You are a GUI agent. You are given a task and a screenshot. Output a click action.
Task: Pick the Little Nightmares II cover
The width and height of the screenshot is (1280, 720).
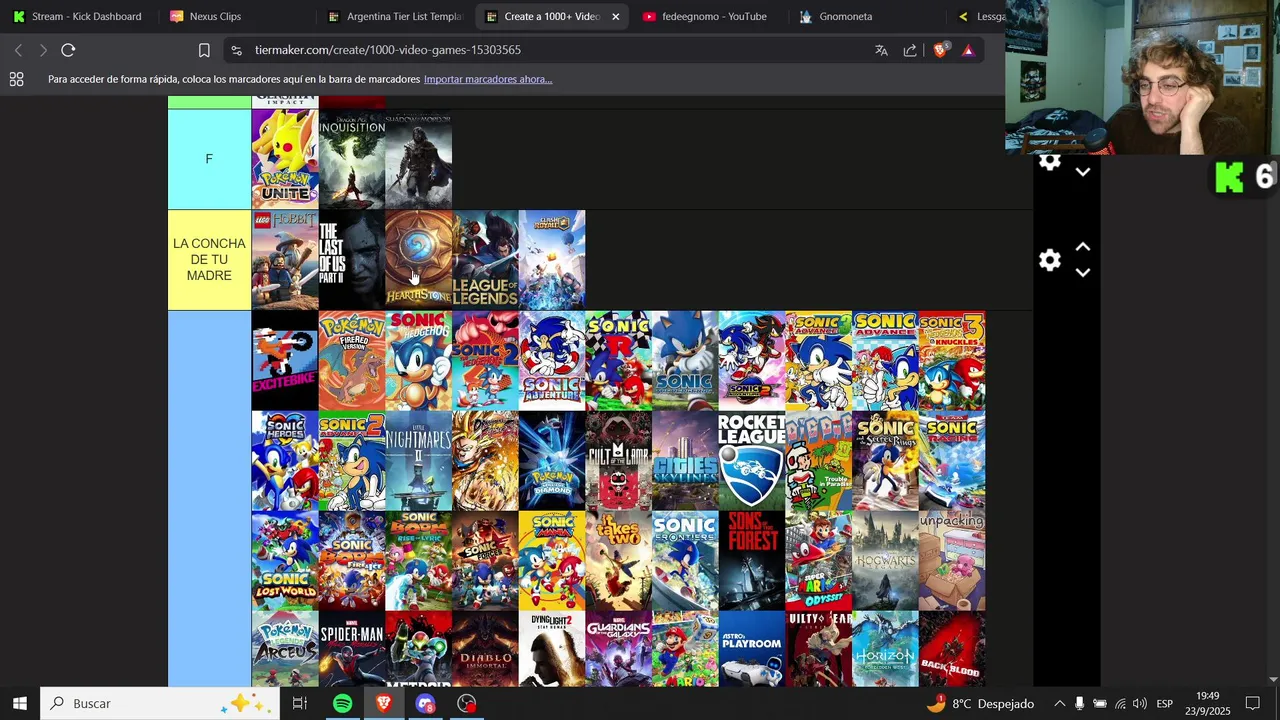(419, 461)
